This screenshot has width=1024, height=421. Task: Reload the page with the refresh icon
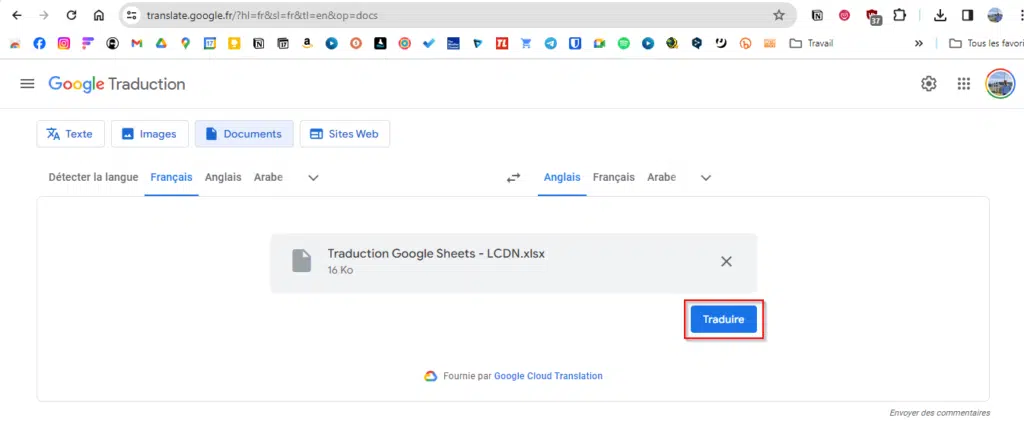[x=72, y=15]
